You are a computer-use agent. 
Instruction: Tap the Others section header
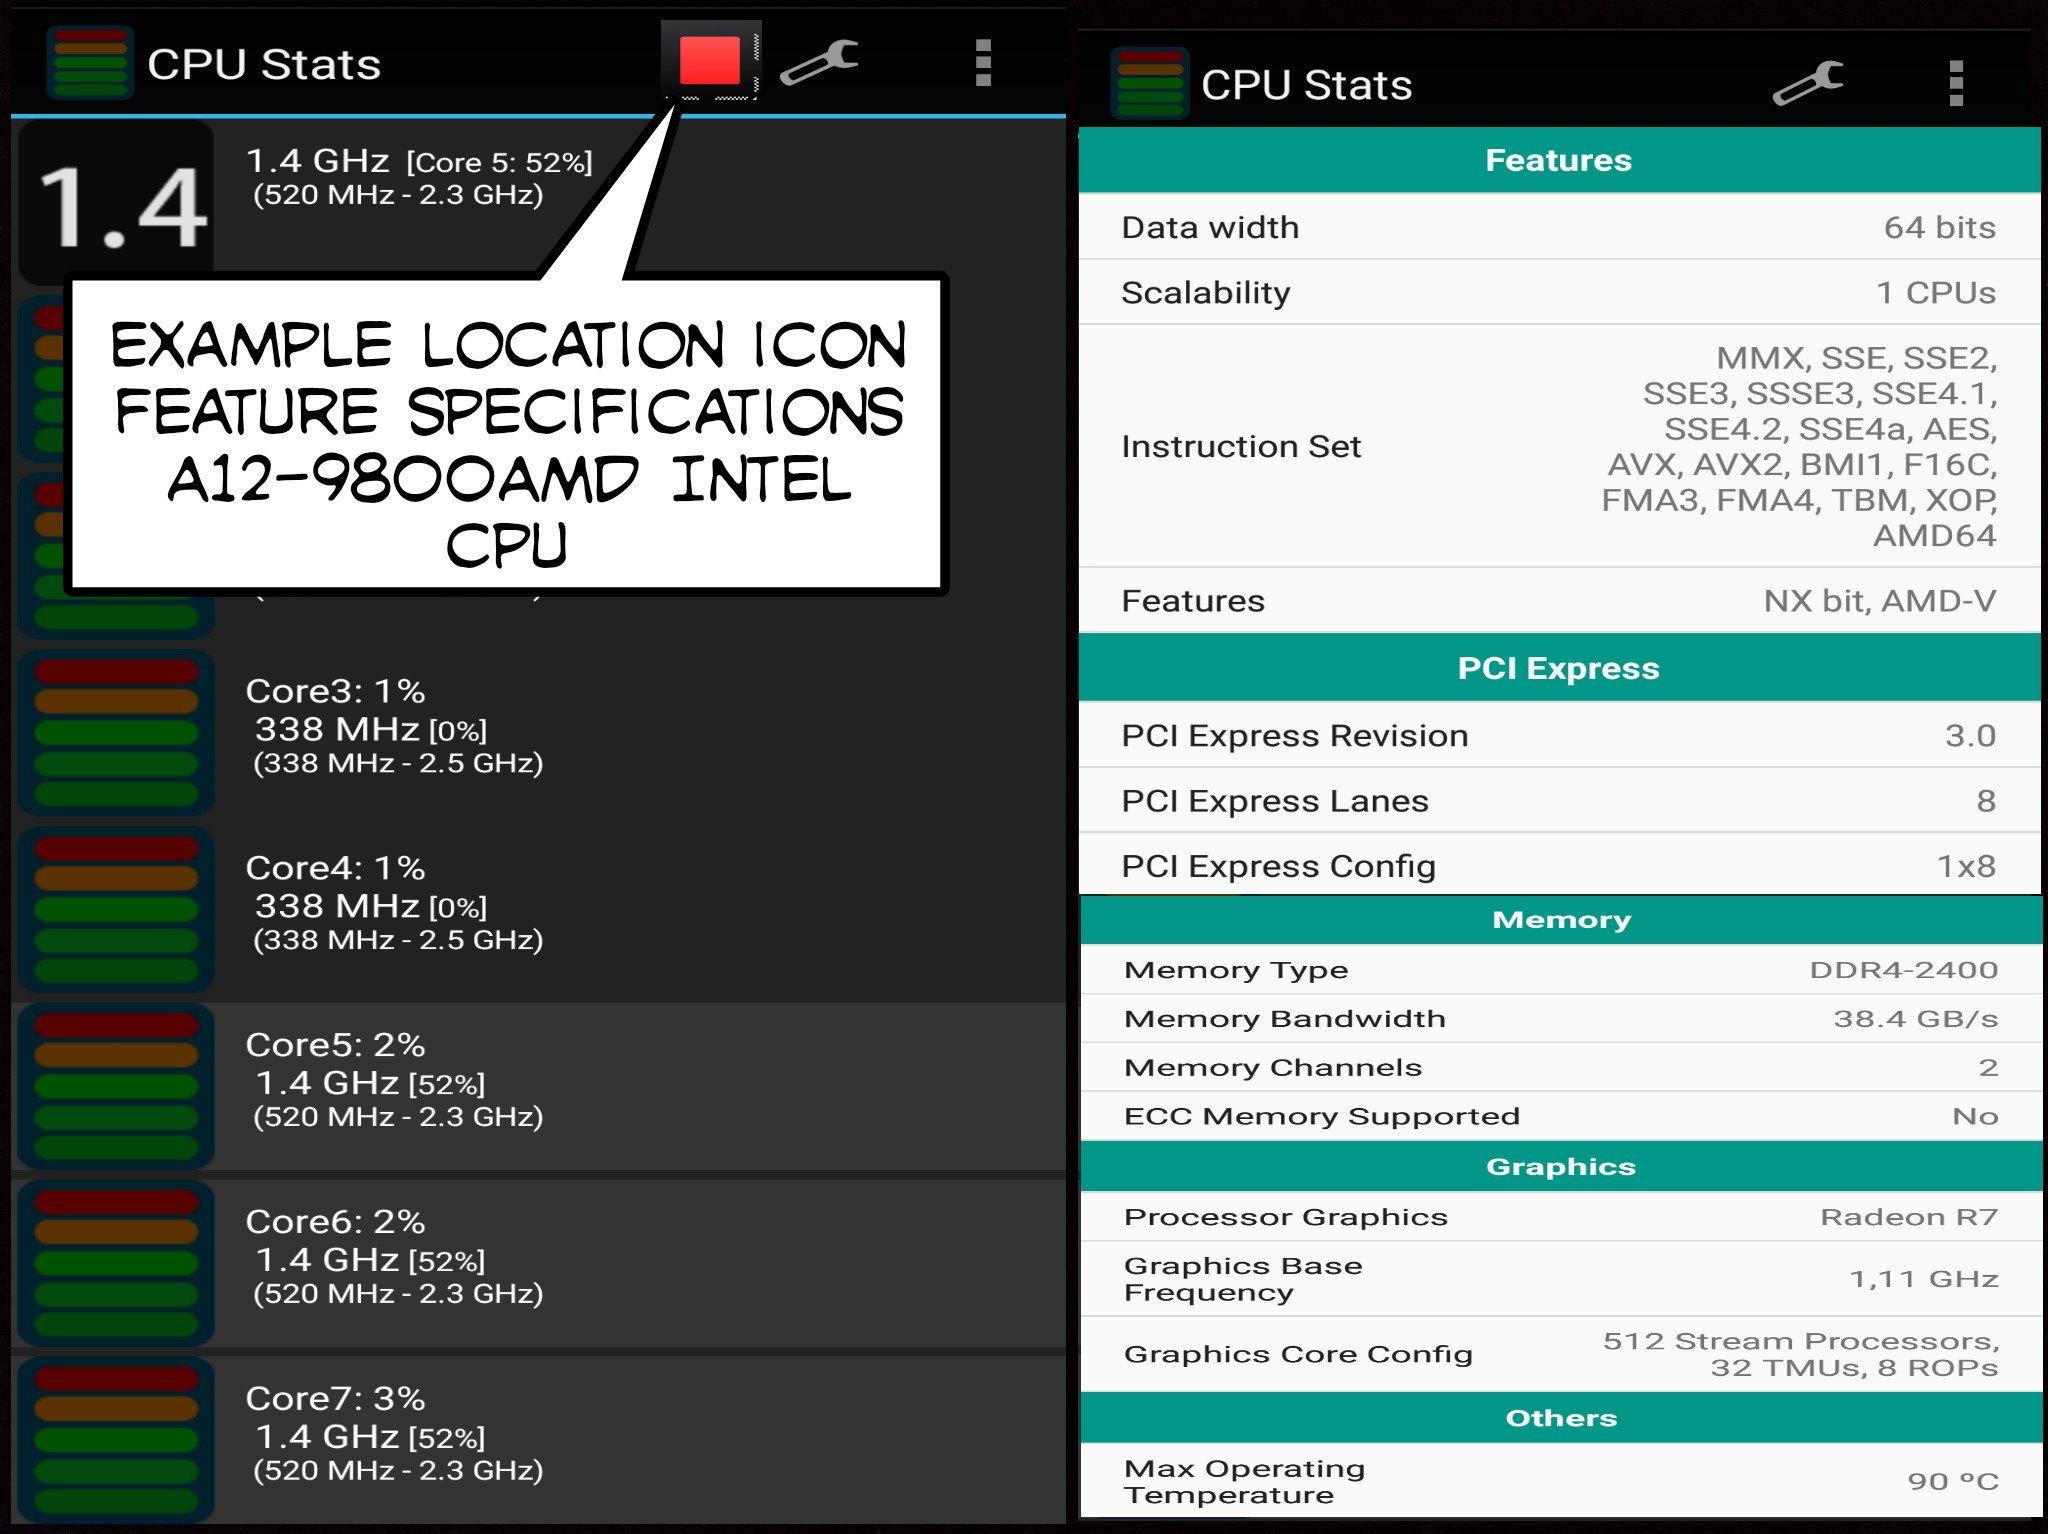point(1561,1418)
